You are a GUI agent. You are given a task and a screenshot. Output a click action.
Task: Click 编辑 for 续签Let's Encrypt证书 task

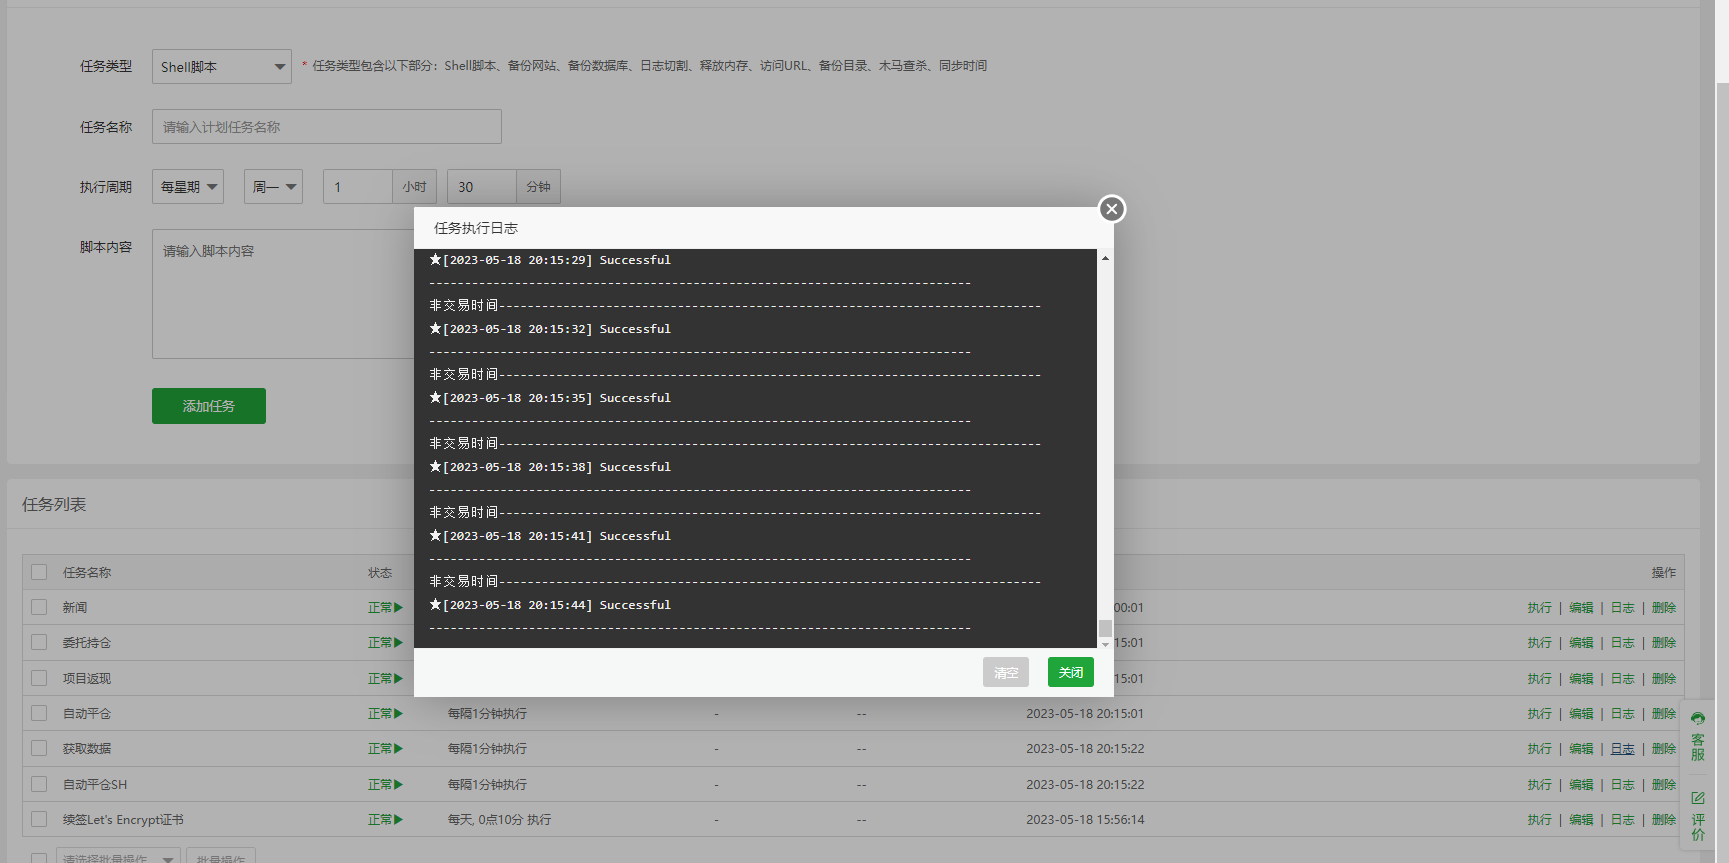click(1581, 820)
